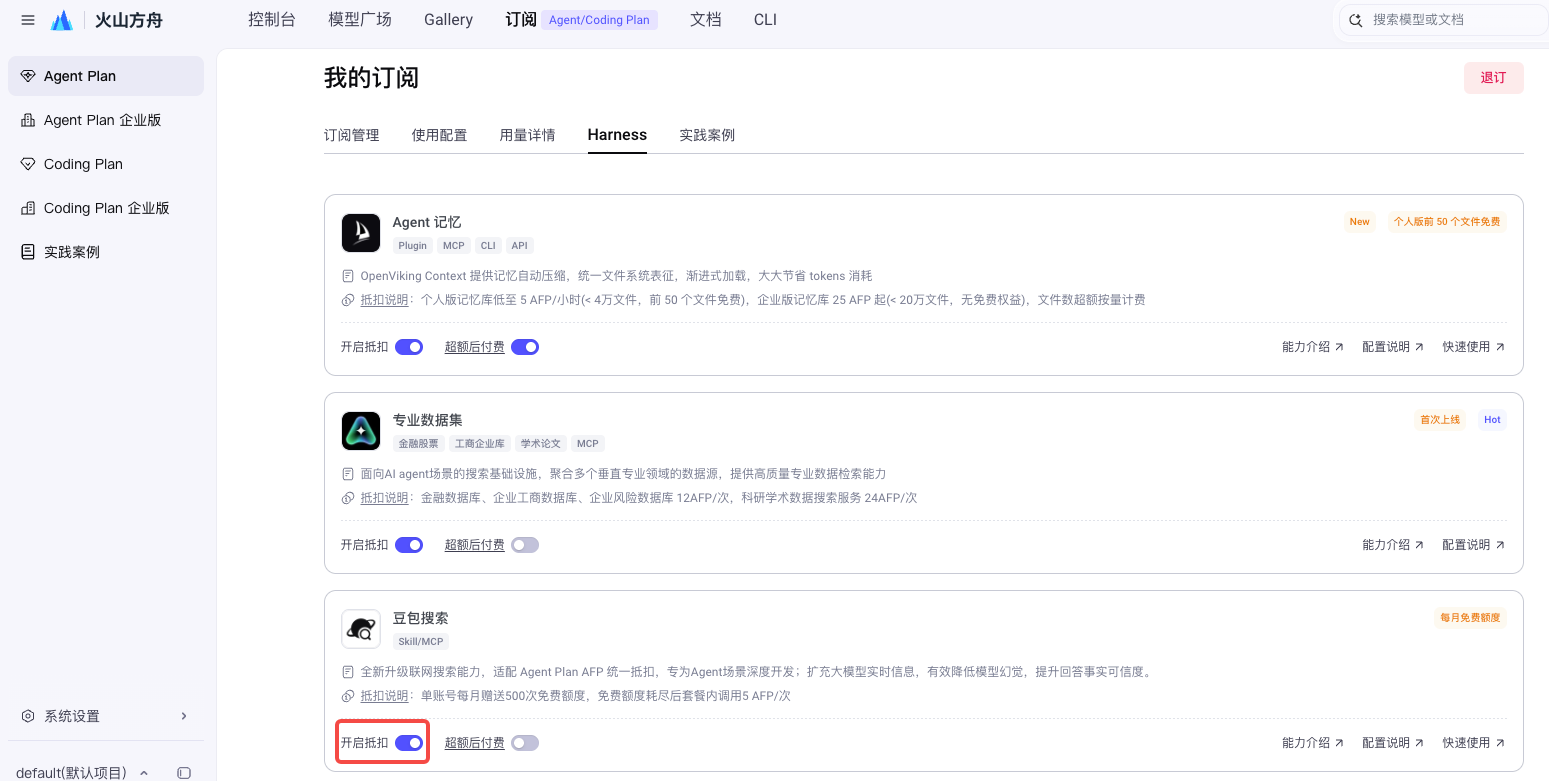Enable 超额后付费 for 豆包搜索
This screenshot has width=1549, height=781.
[x=525, y=743]
